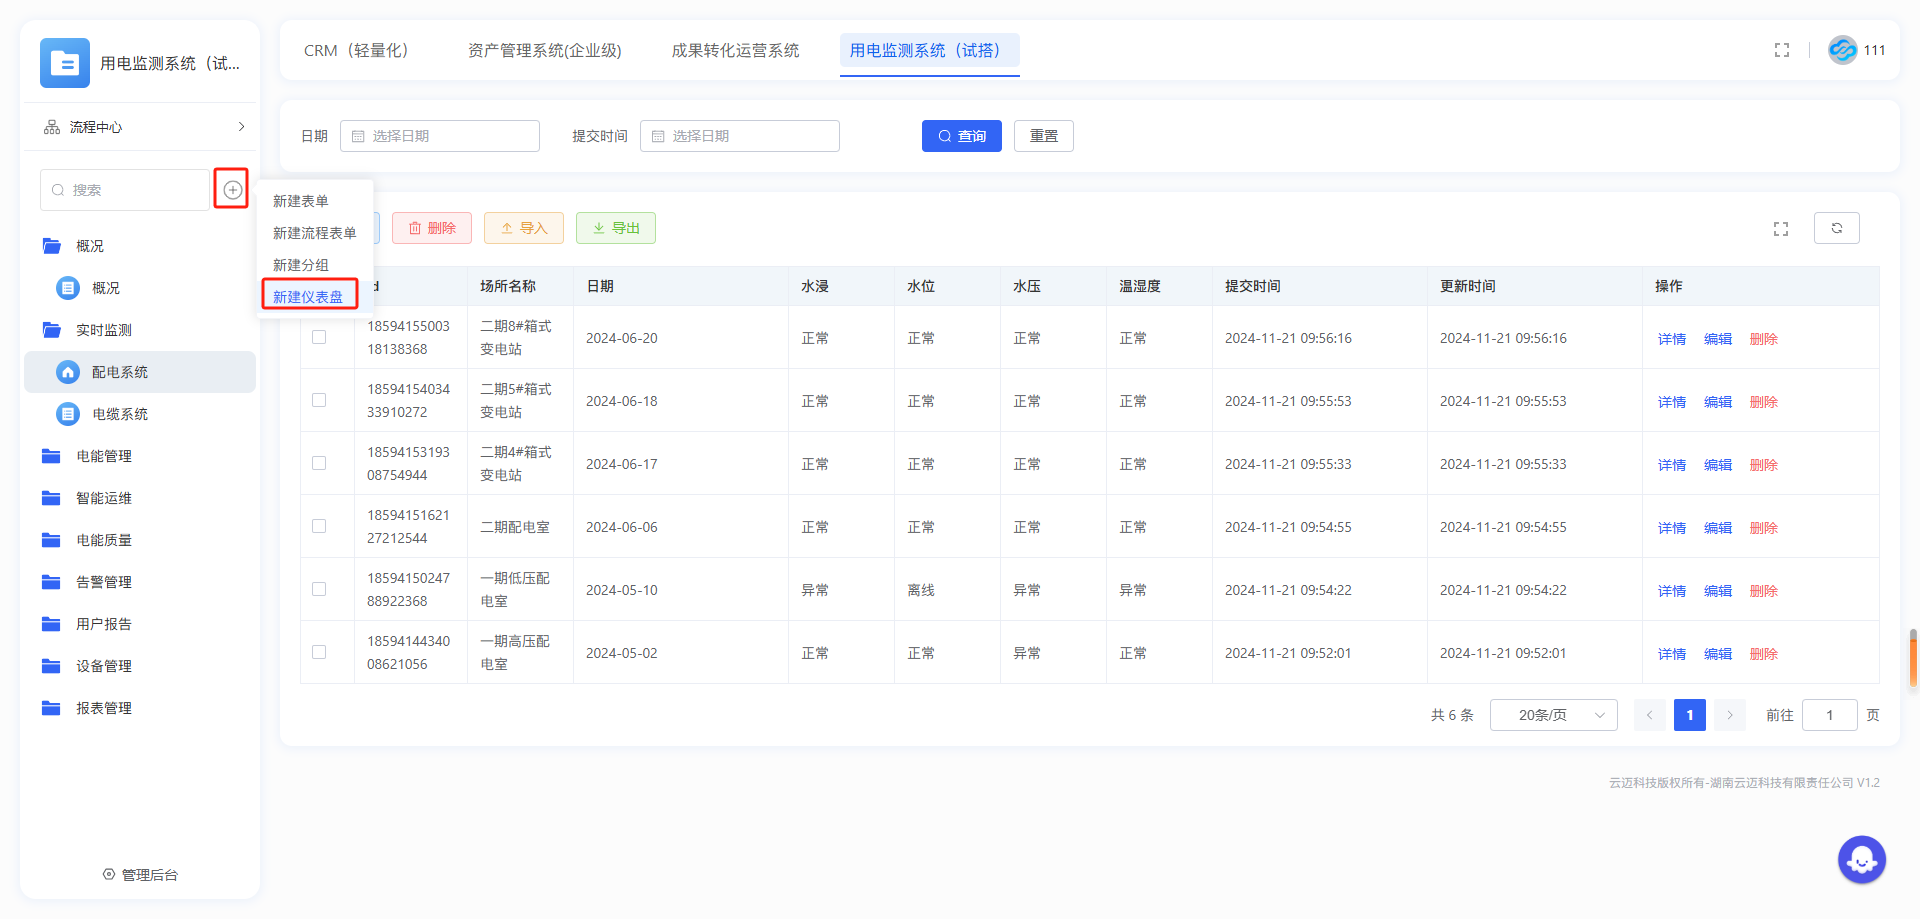
Task: Click the plus icon beside sidebar search
Action: (x=232, y=190)
